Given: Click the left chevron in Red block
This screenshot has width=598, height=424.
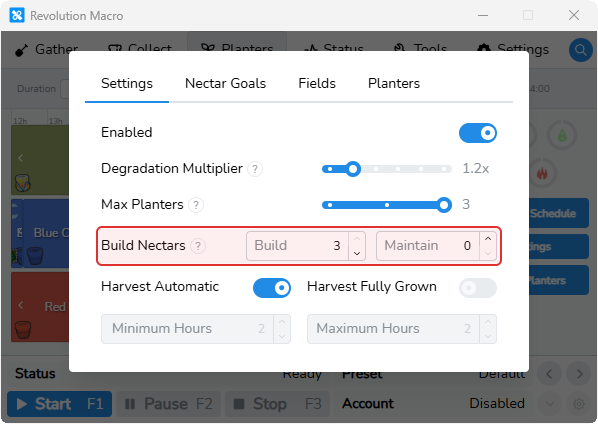Looking at the screenshot, I should [21, 305].
